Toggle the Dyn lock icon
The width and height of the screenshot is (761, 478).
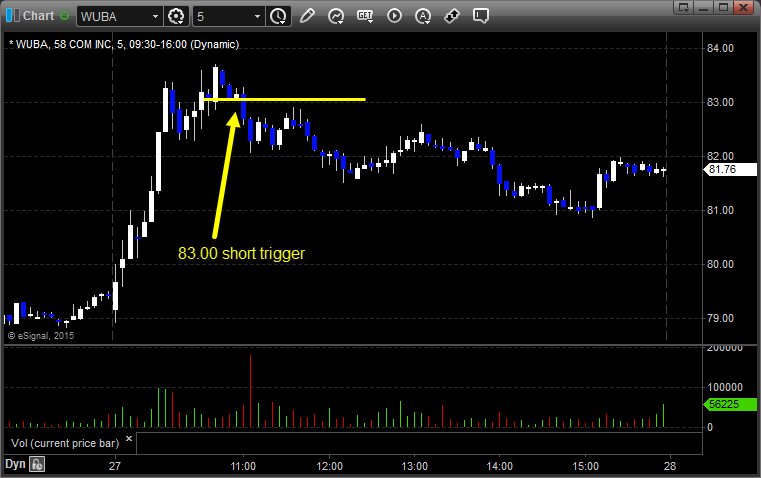pos(37,464)
